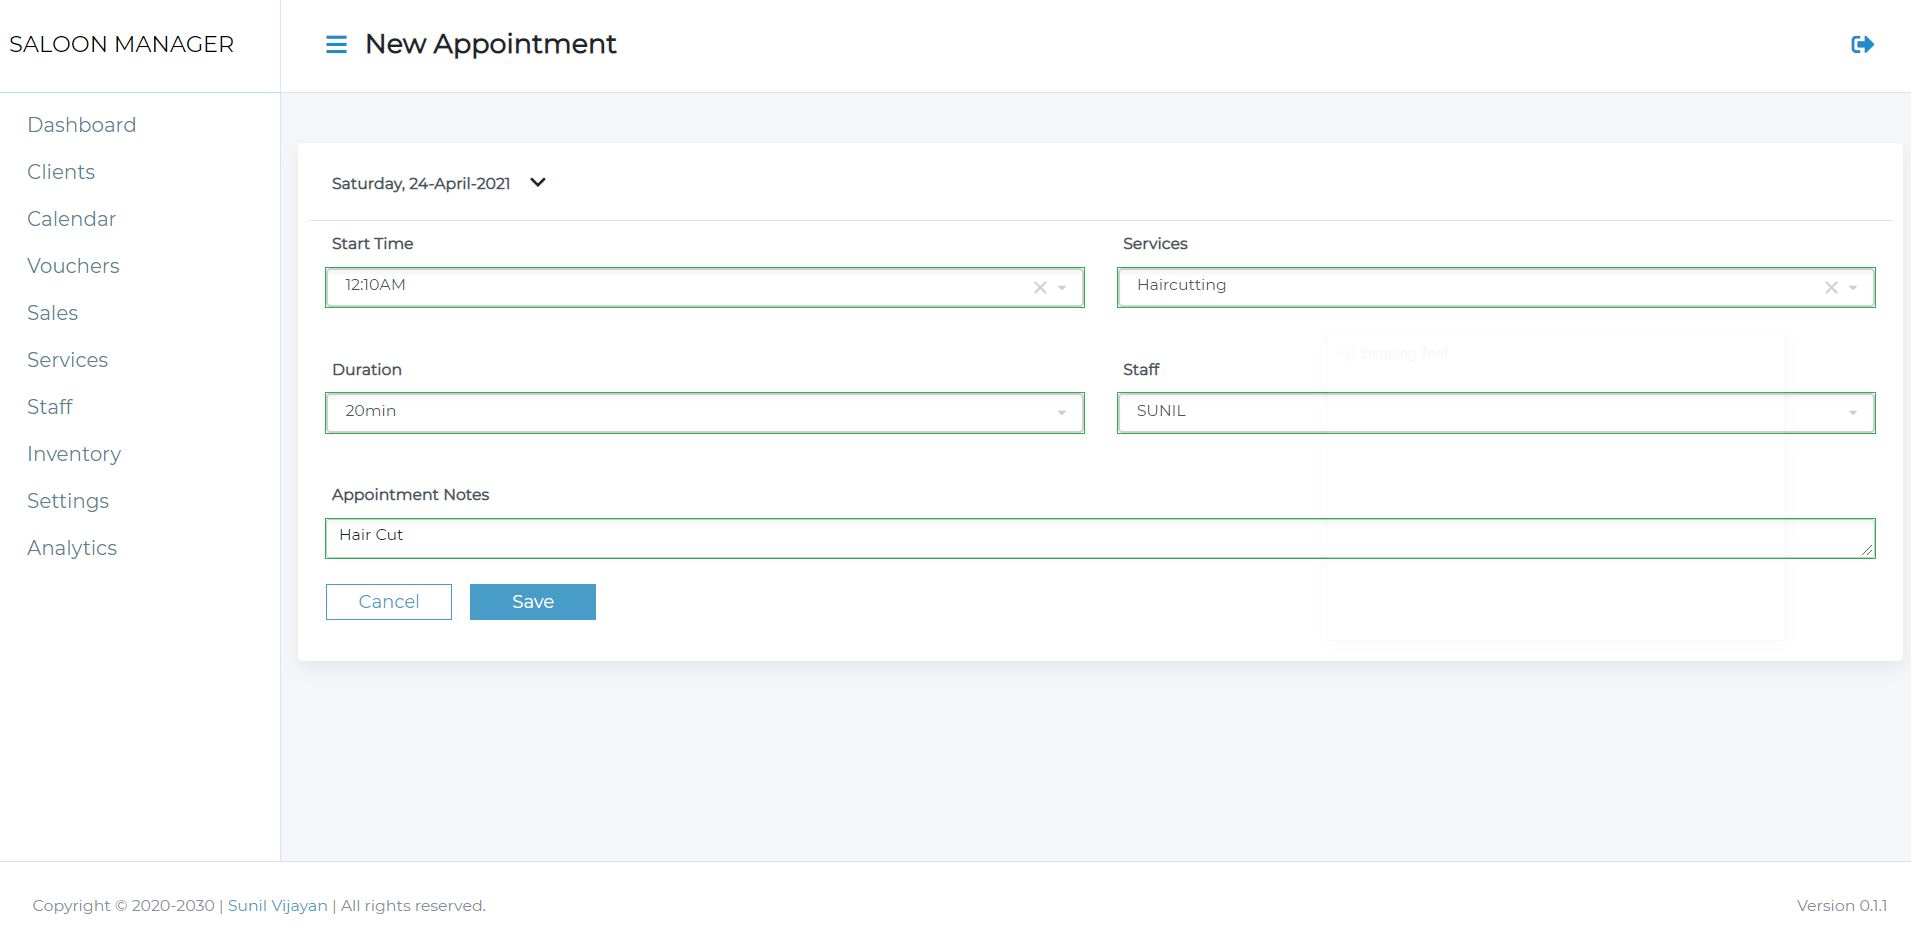Open Dashboard in the sidebar
Screen dimensions: 1911x929
point(82,125)
